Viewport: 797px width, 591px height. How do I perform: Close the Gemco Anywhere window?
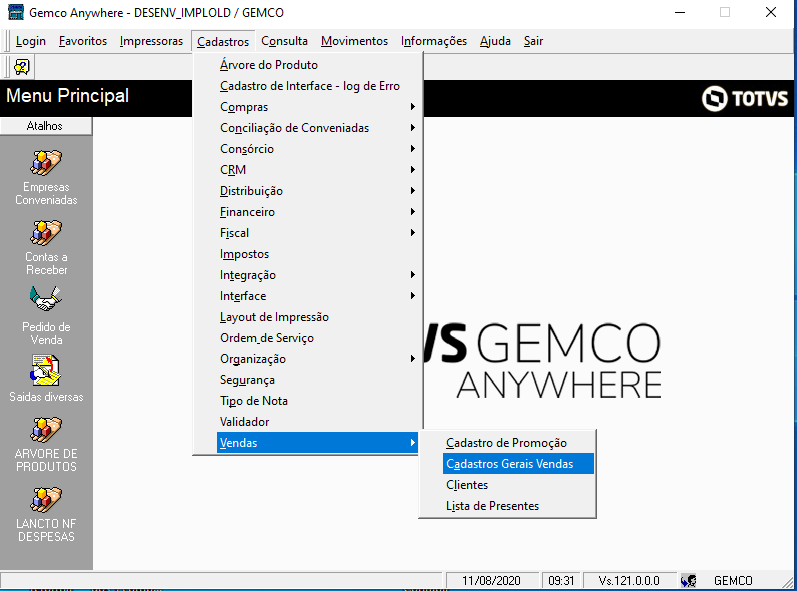click(771, 13)
